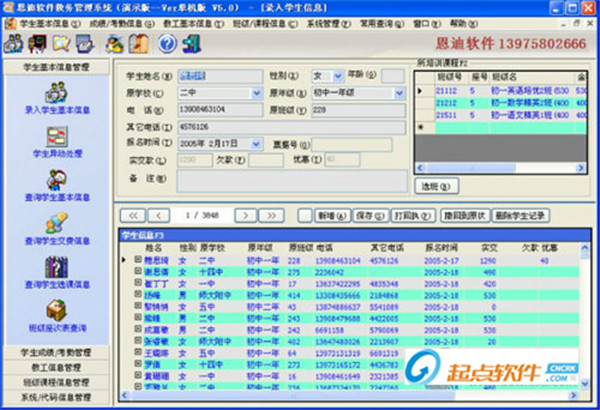Click the folder with magnifier toolbar icon

coord(61,44)
